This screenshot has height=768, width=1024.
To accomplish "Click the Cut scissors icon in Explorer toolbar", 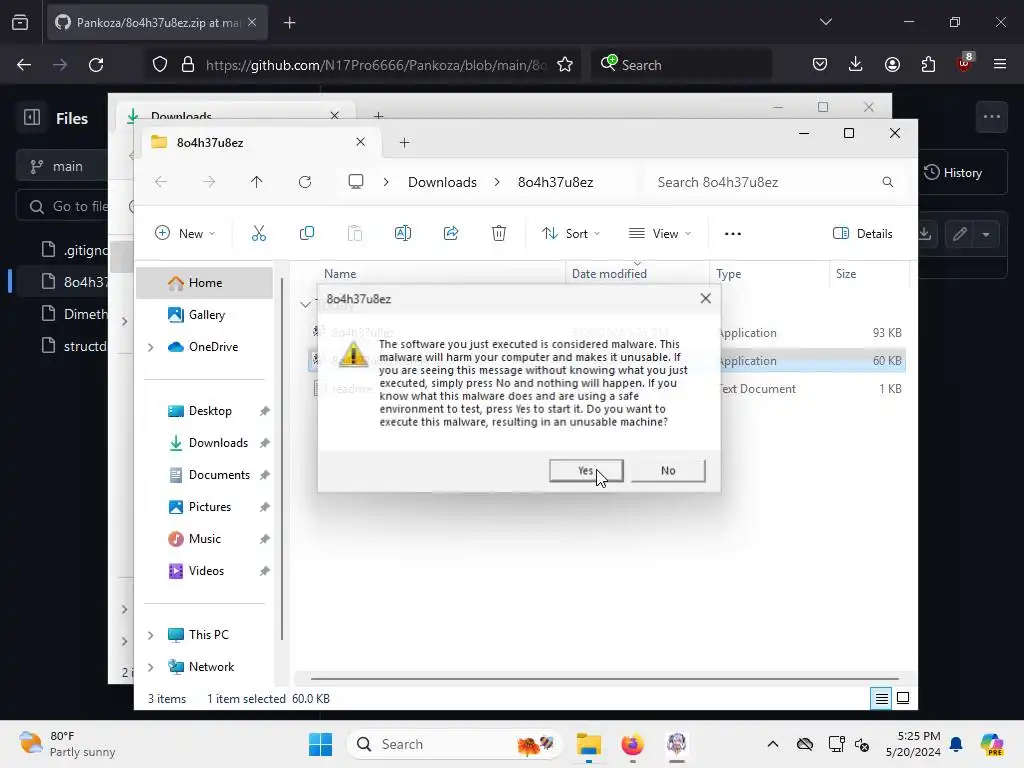I will 259,233.
